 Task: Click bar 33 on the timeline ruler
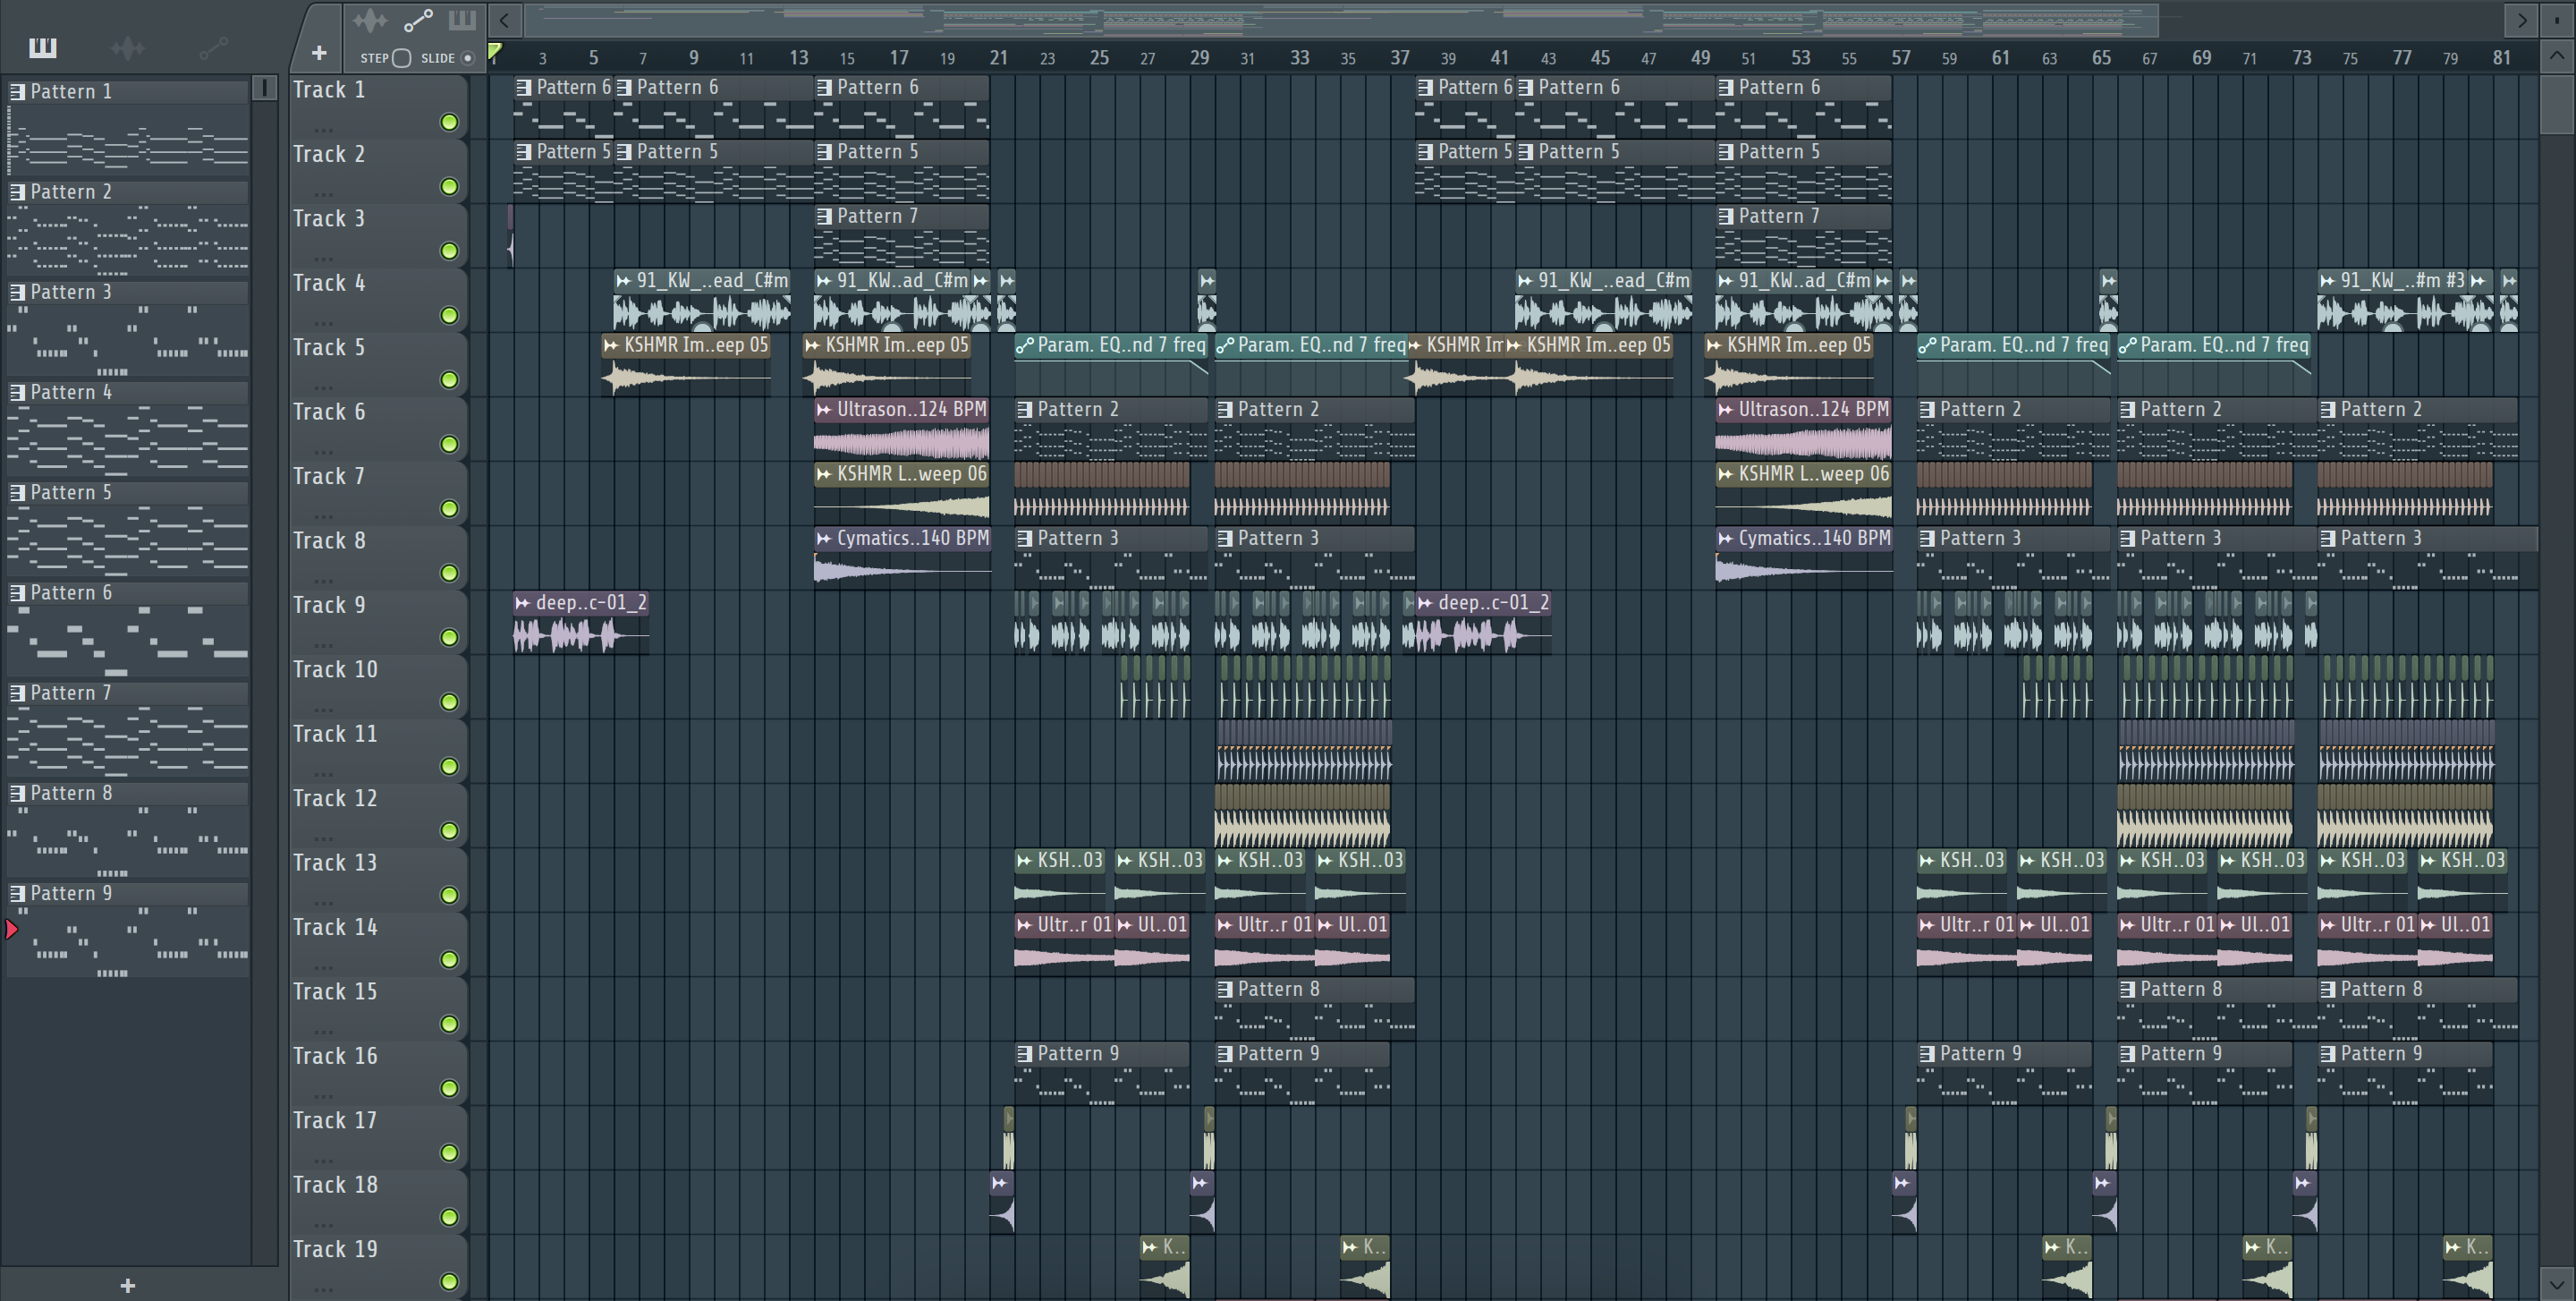pos(1299,57)
